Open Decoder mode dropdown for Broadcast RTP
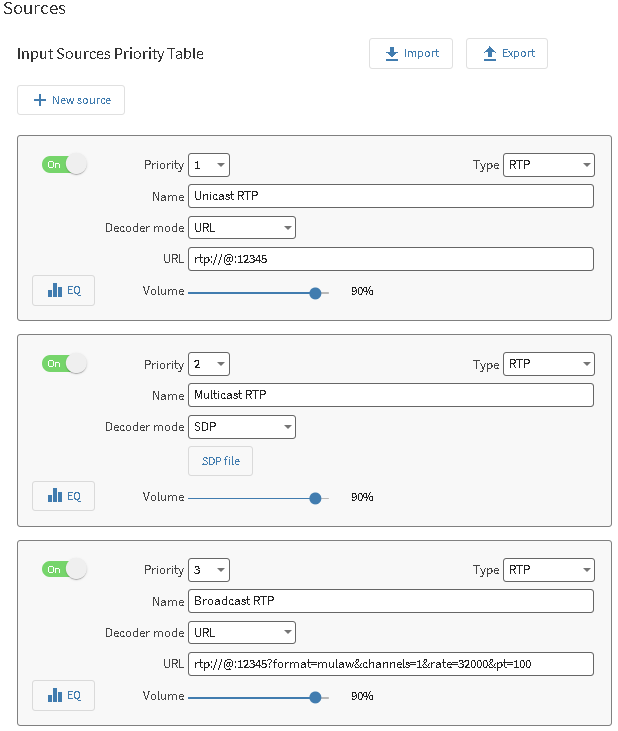 point(242,632)
